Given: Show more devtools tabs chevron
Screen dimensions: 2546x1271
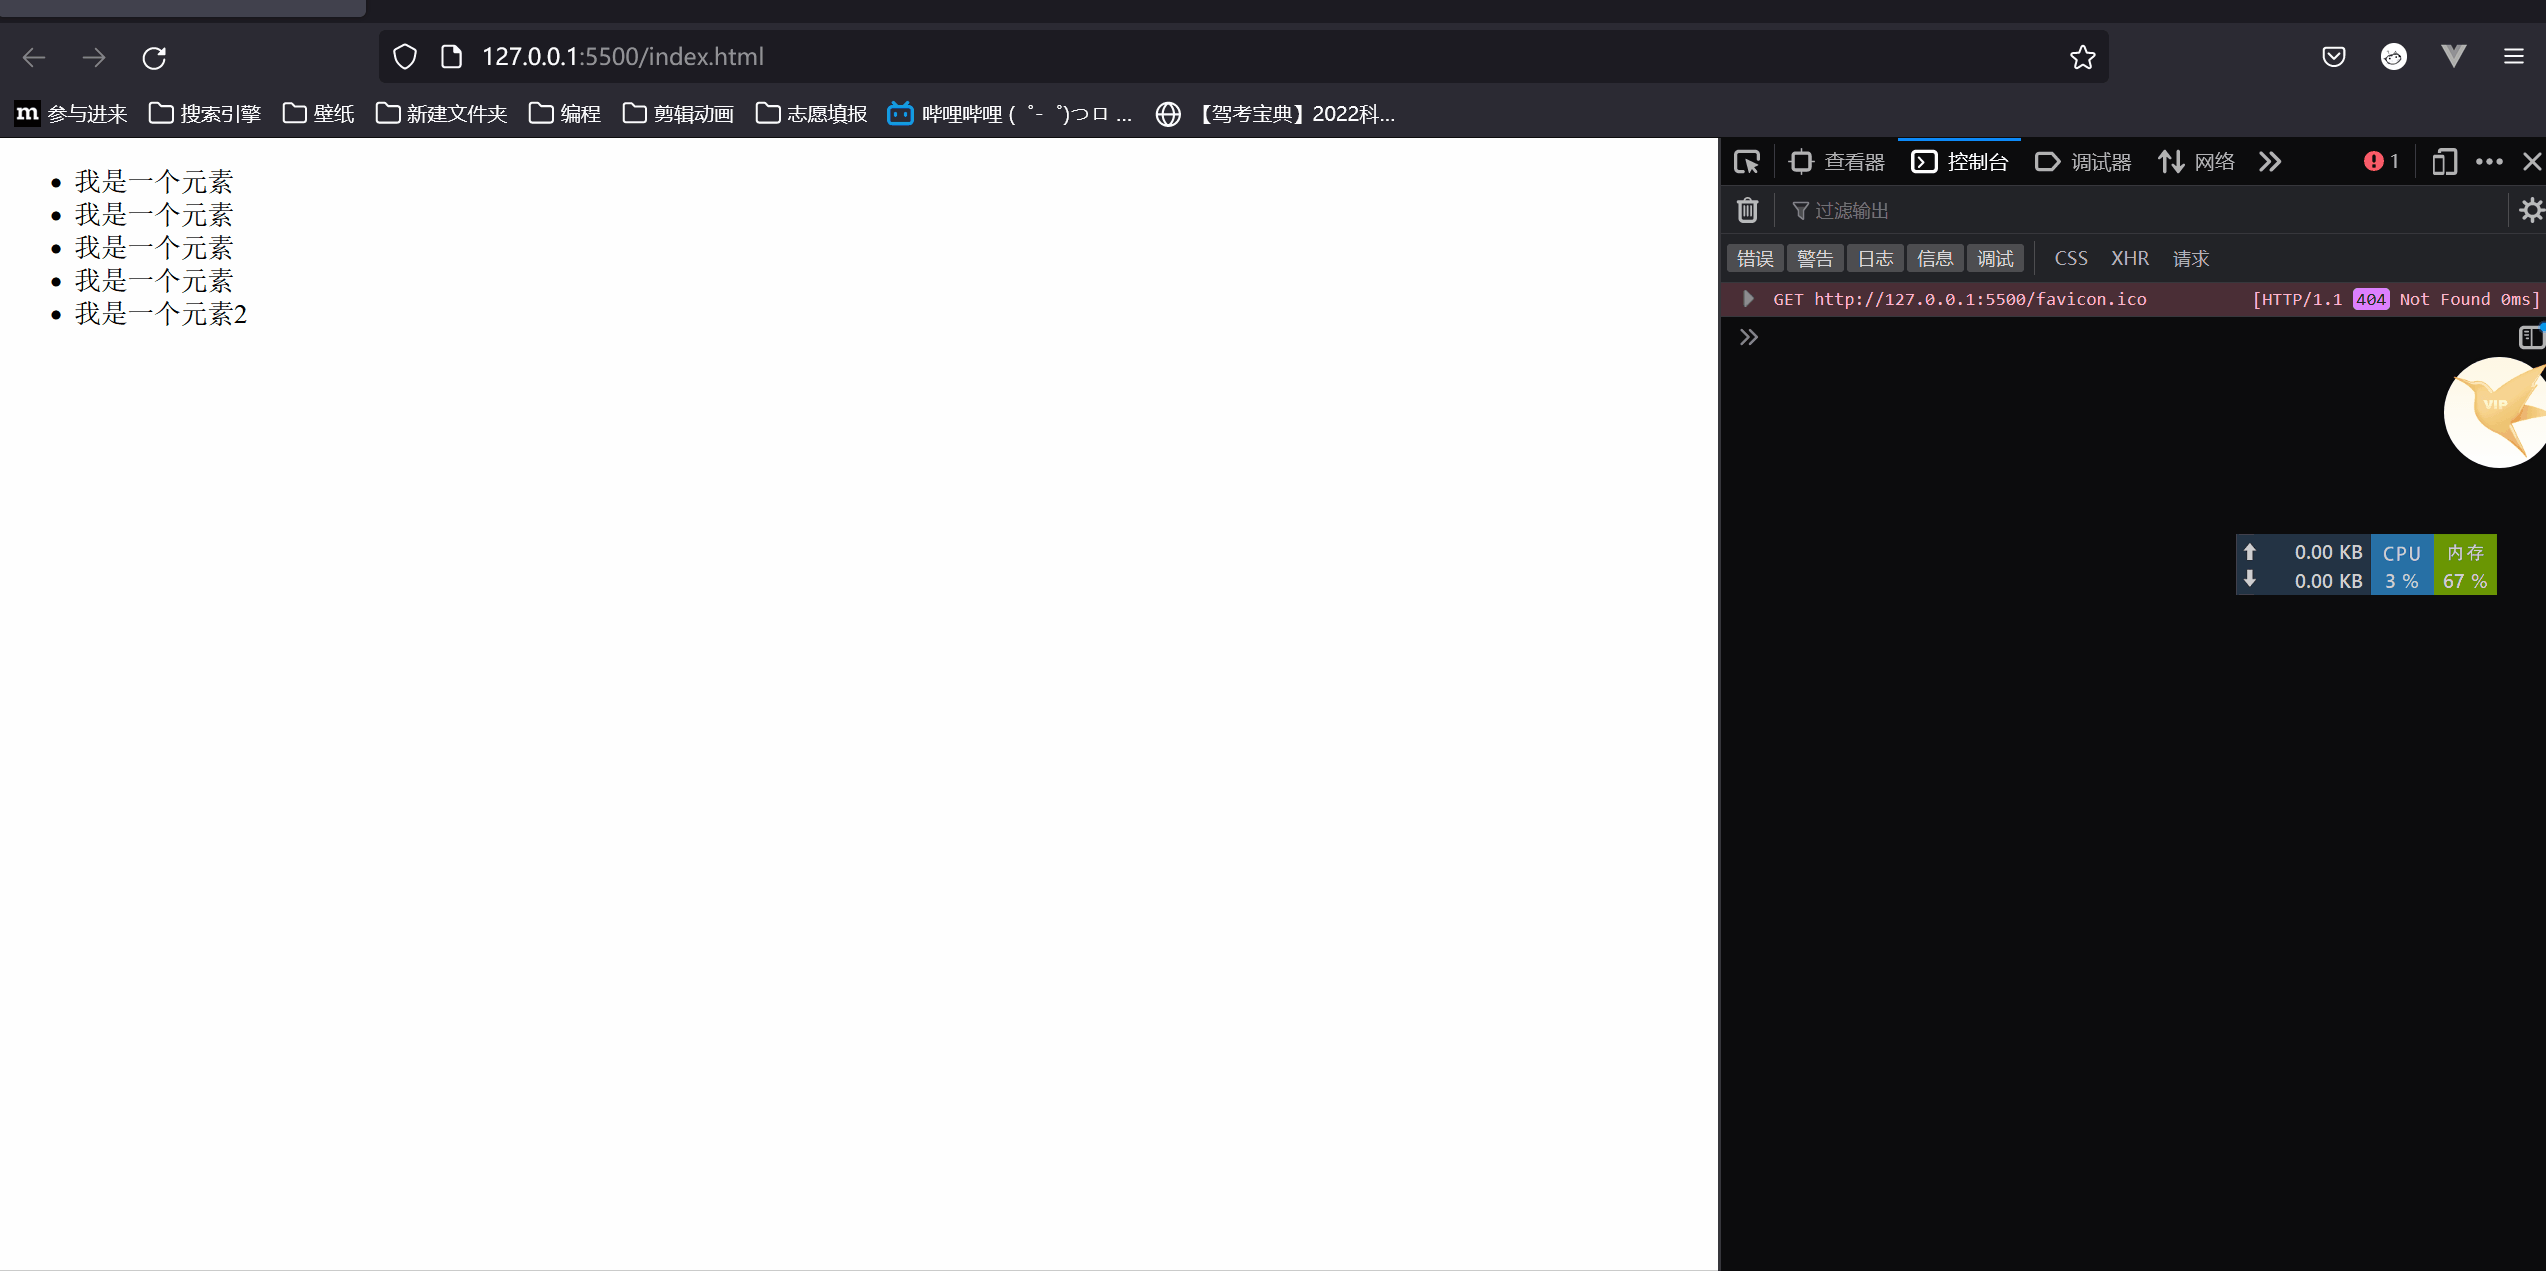Looking at the screenshot, I should 2270,162.
